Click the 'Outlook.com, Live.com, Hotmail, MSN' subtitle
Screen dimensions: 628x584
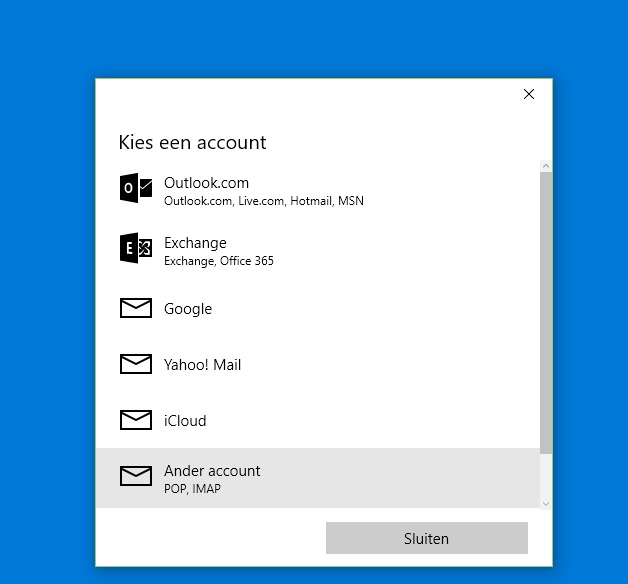click(x=264, y=201)
